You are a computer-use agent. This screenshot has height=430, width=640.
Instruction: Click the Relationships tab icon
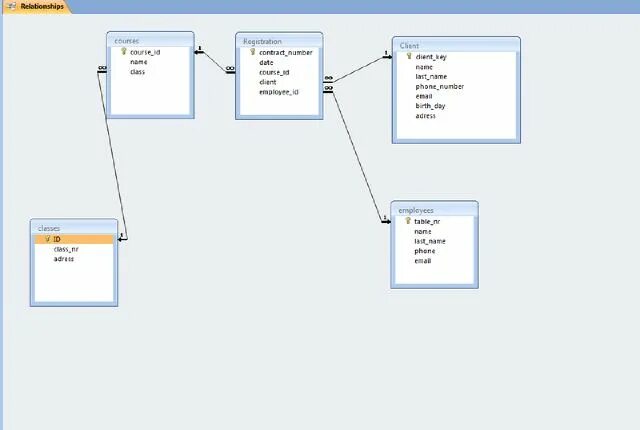(11, 7)
